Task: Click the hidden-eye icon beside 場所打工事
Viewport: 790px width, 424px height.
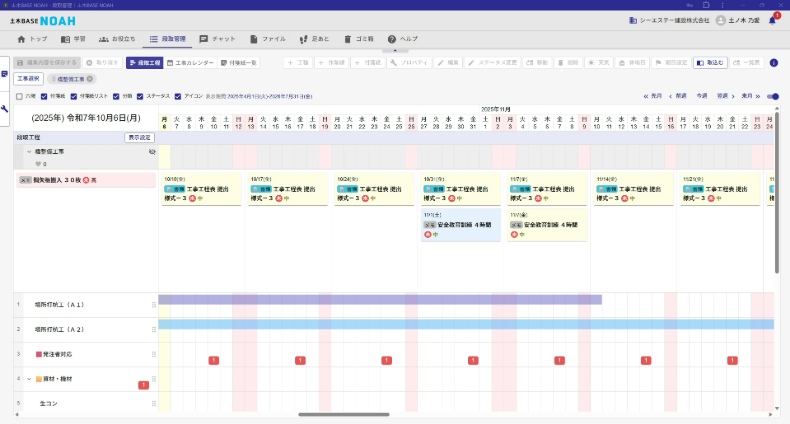Action: tap(152, 152)
